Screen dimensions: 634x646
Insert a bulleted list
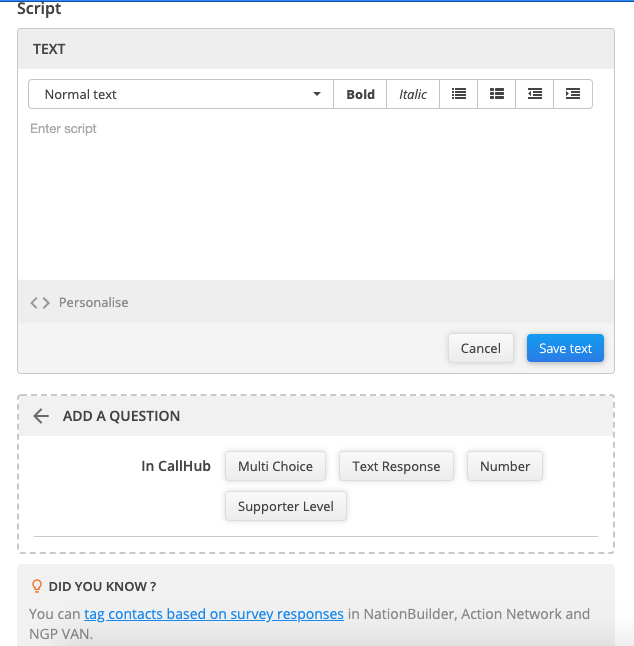pyautogui.click(x=459, y=94)
